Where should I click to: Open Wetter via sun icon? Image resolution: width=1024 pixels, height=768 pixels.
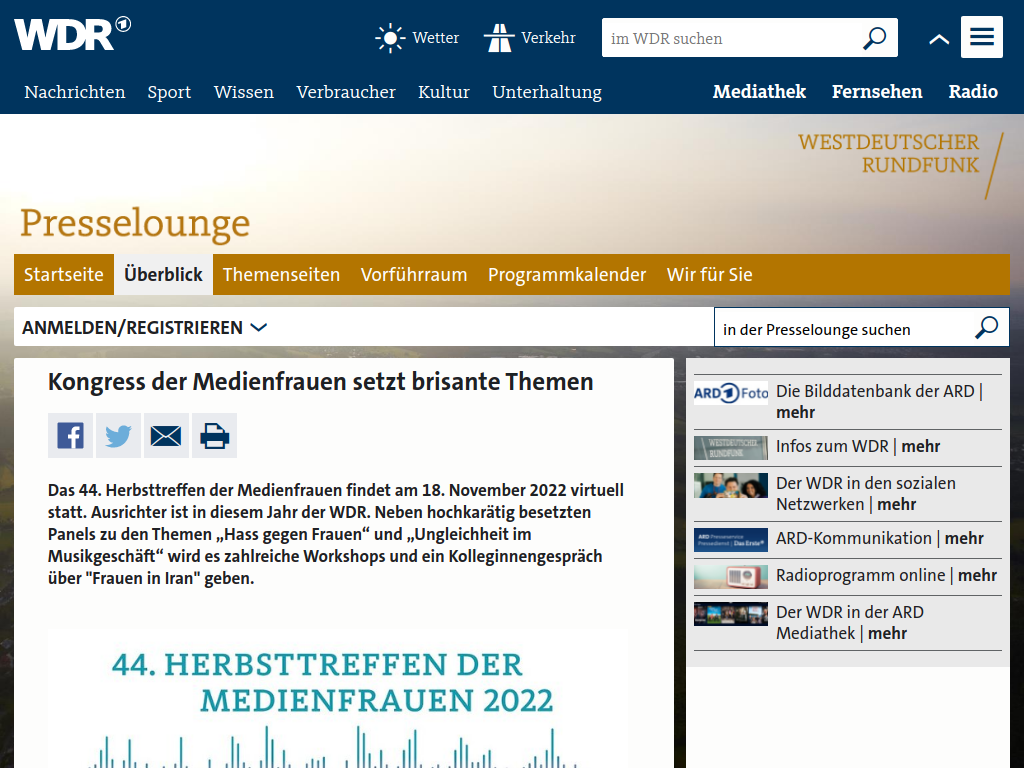coord(390,38)
